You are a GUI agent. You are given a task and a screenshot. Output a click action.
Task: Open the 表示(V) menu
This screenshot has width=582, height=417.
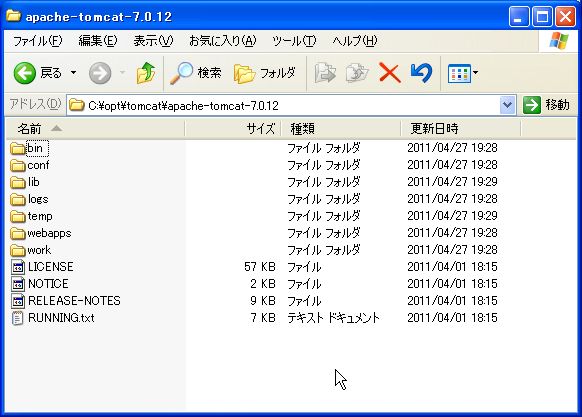click(153, 40)
